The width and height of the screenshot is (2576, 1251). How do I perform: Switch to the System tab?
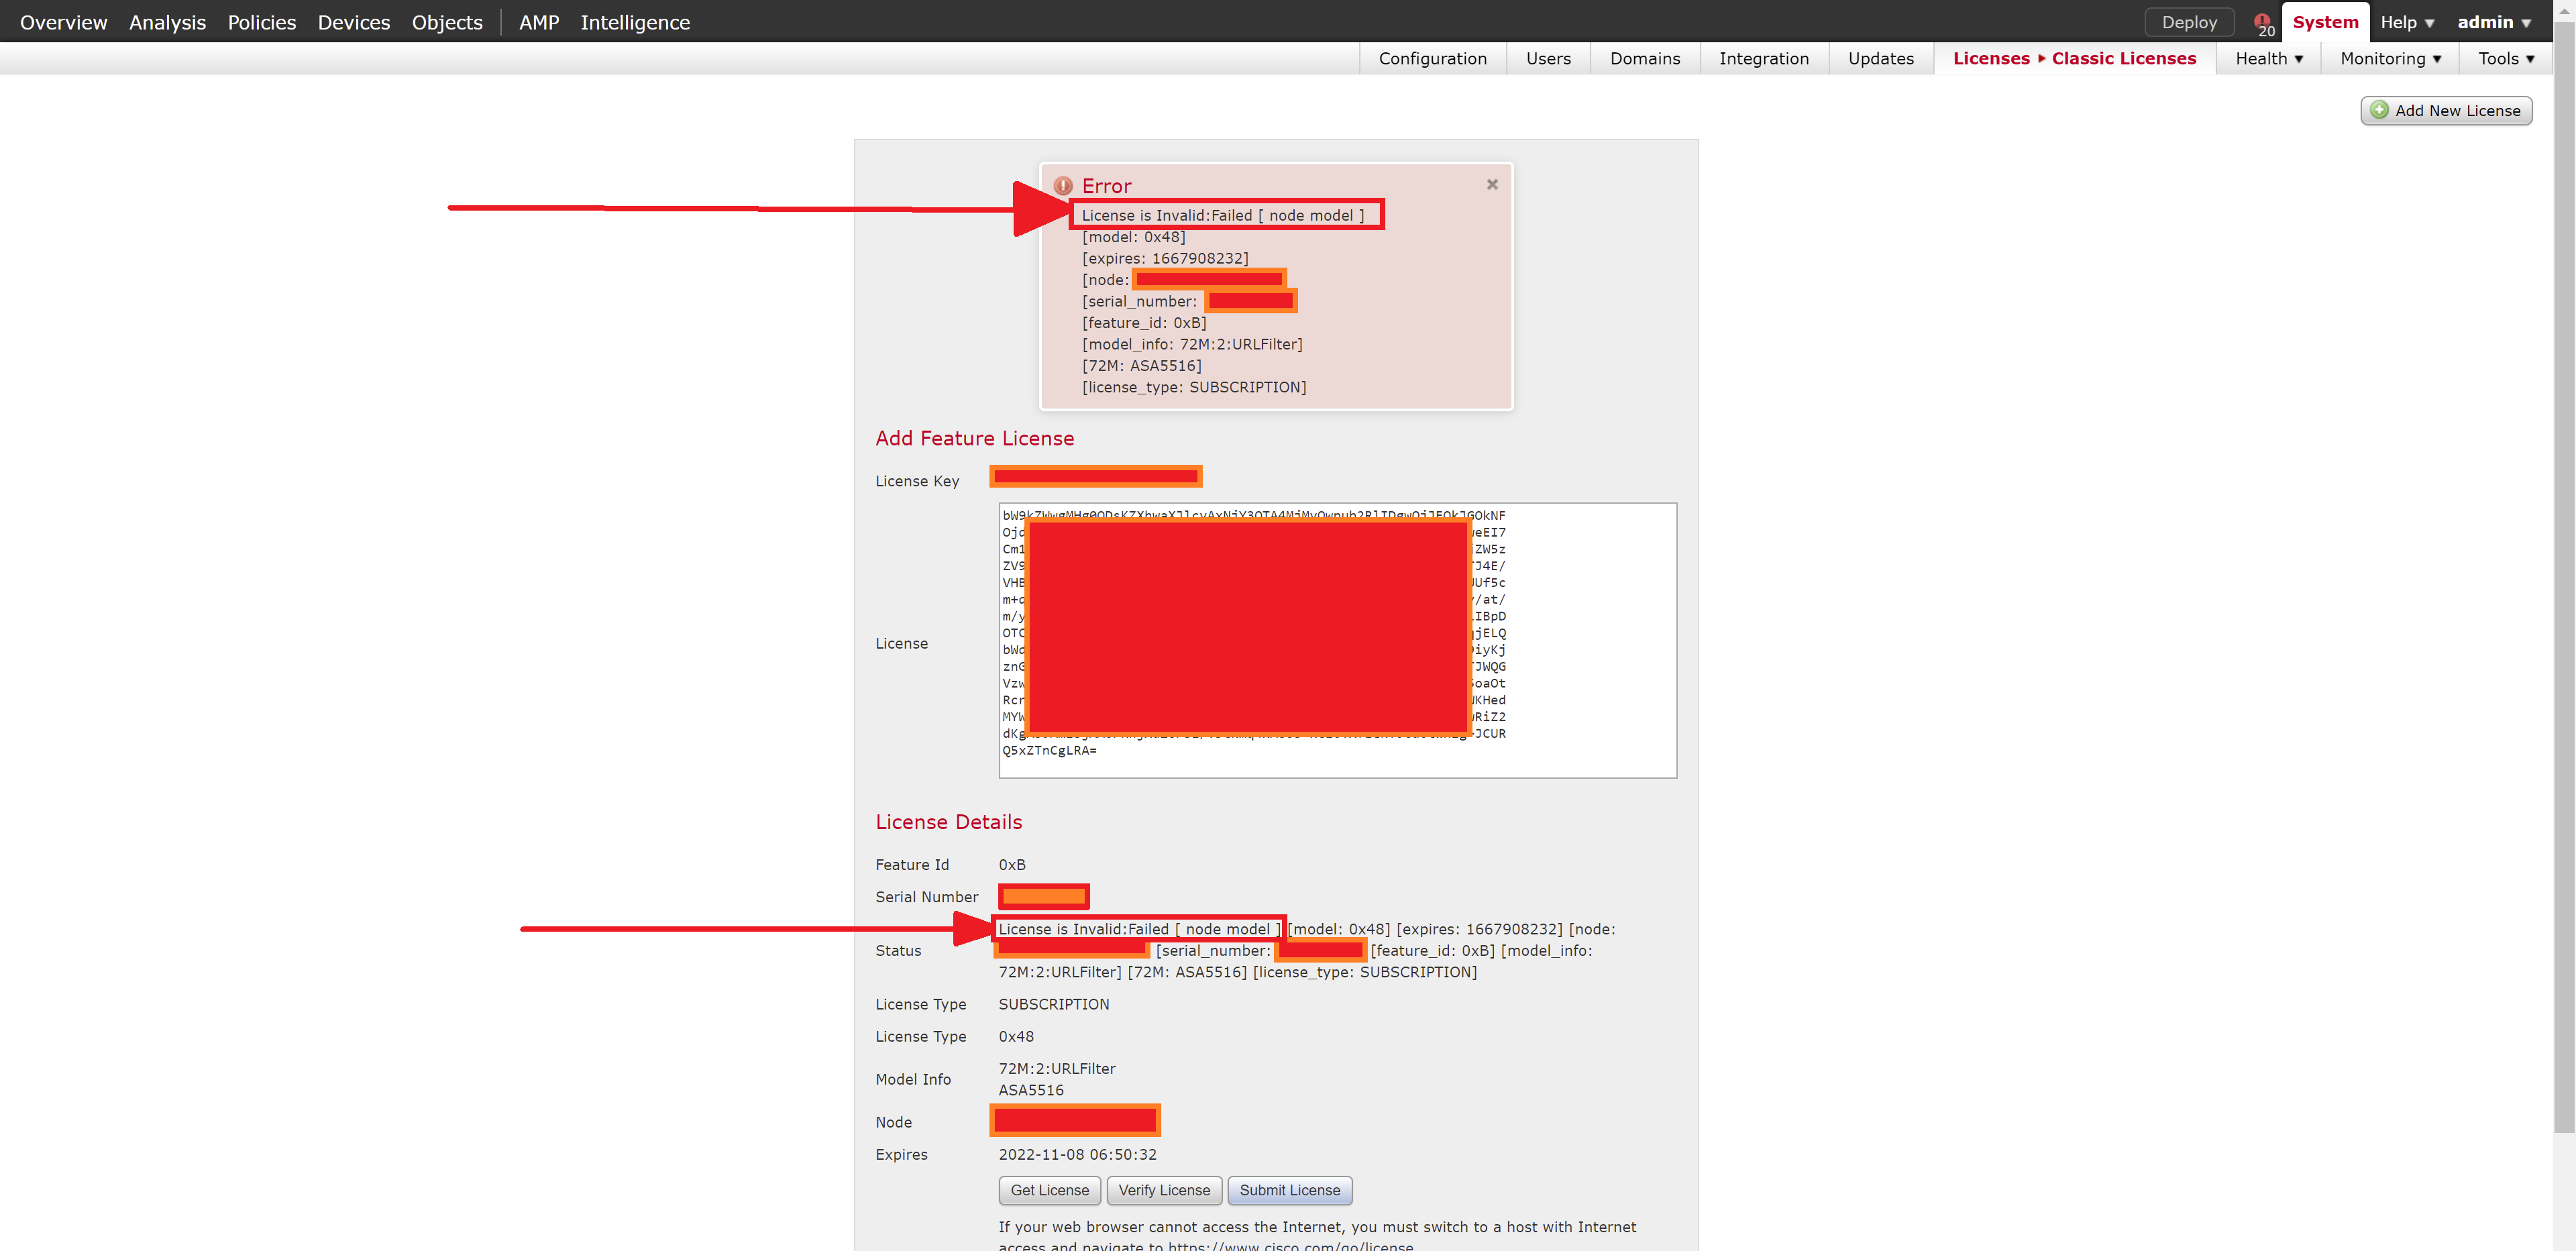(x=2325, y=21)
